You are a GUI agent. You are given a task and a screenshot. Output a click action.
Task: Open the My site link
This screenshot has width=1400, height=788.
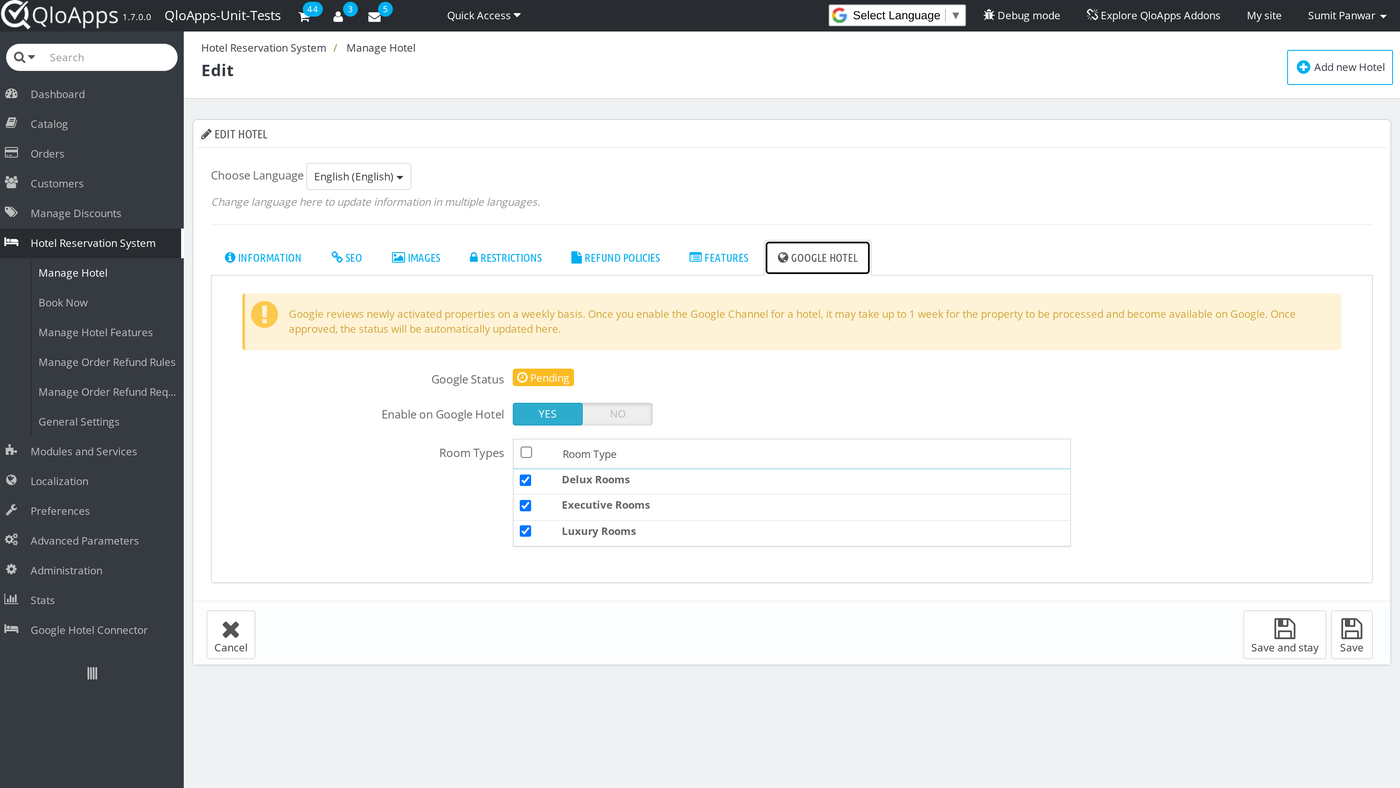(x=1264, y=16)
